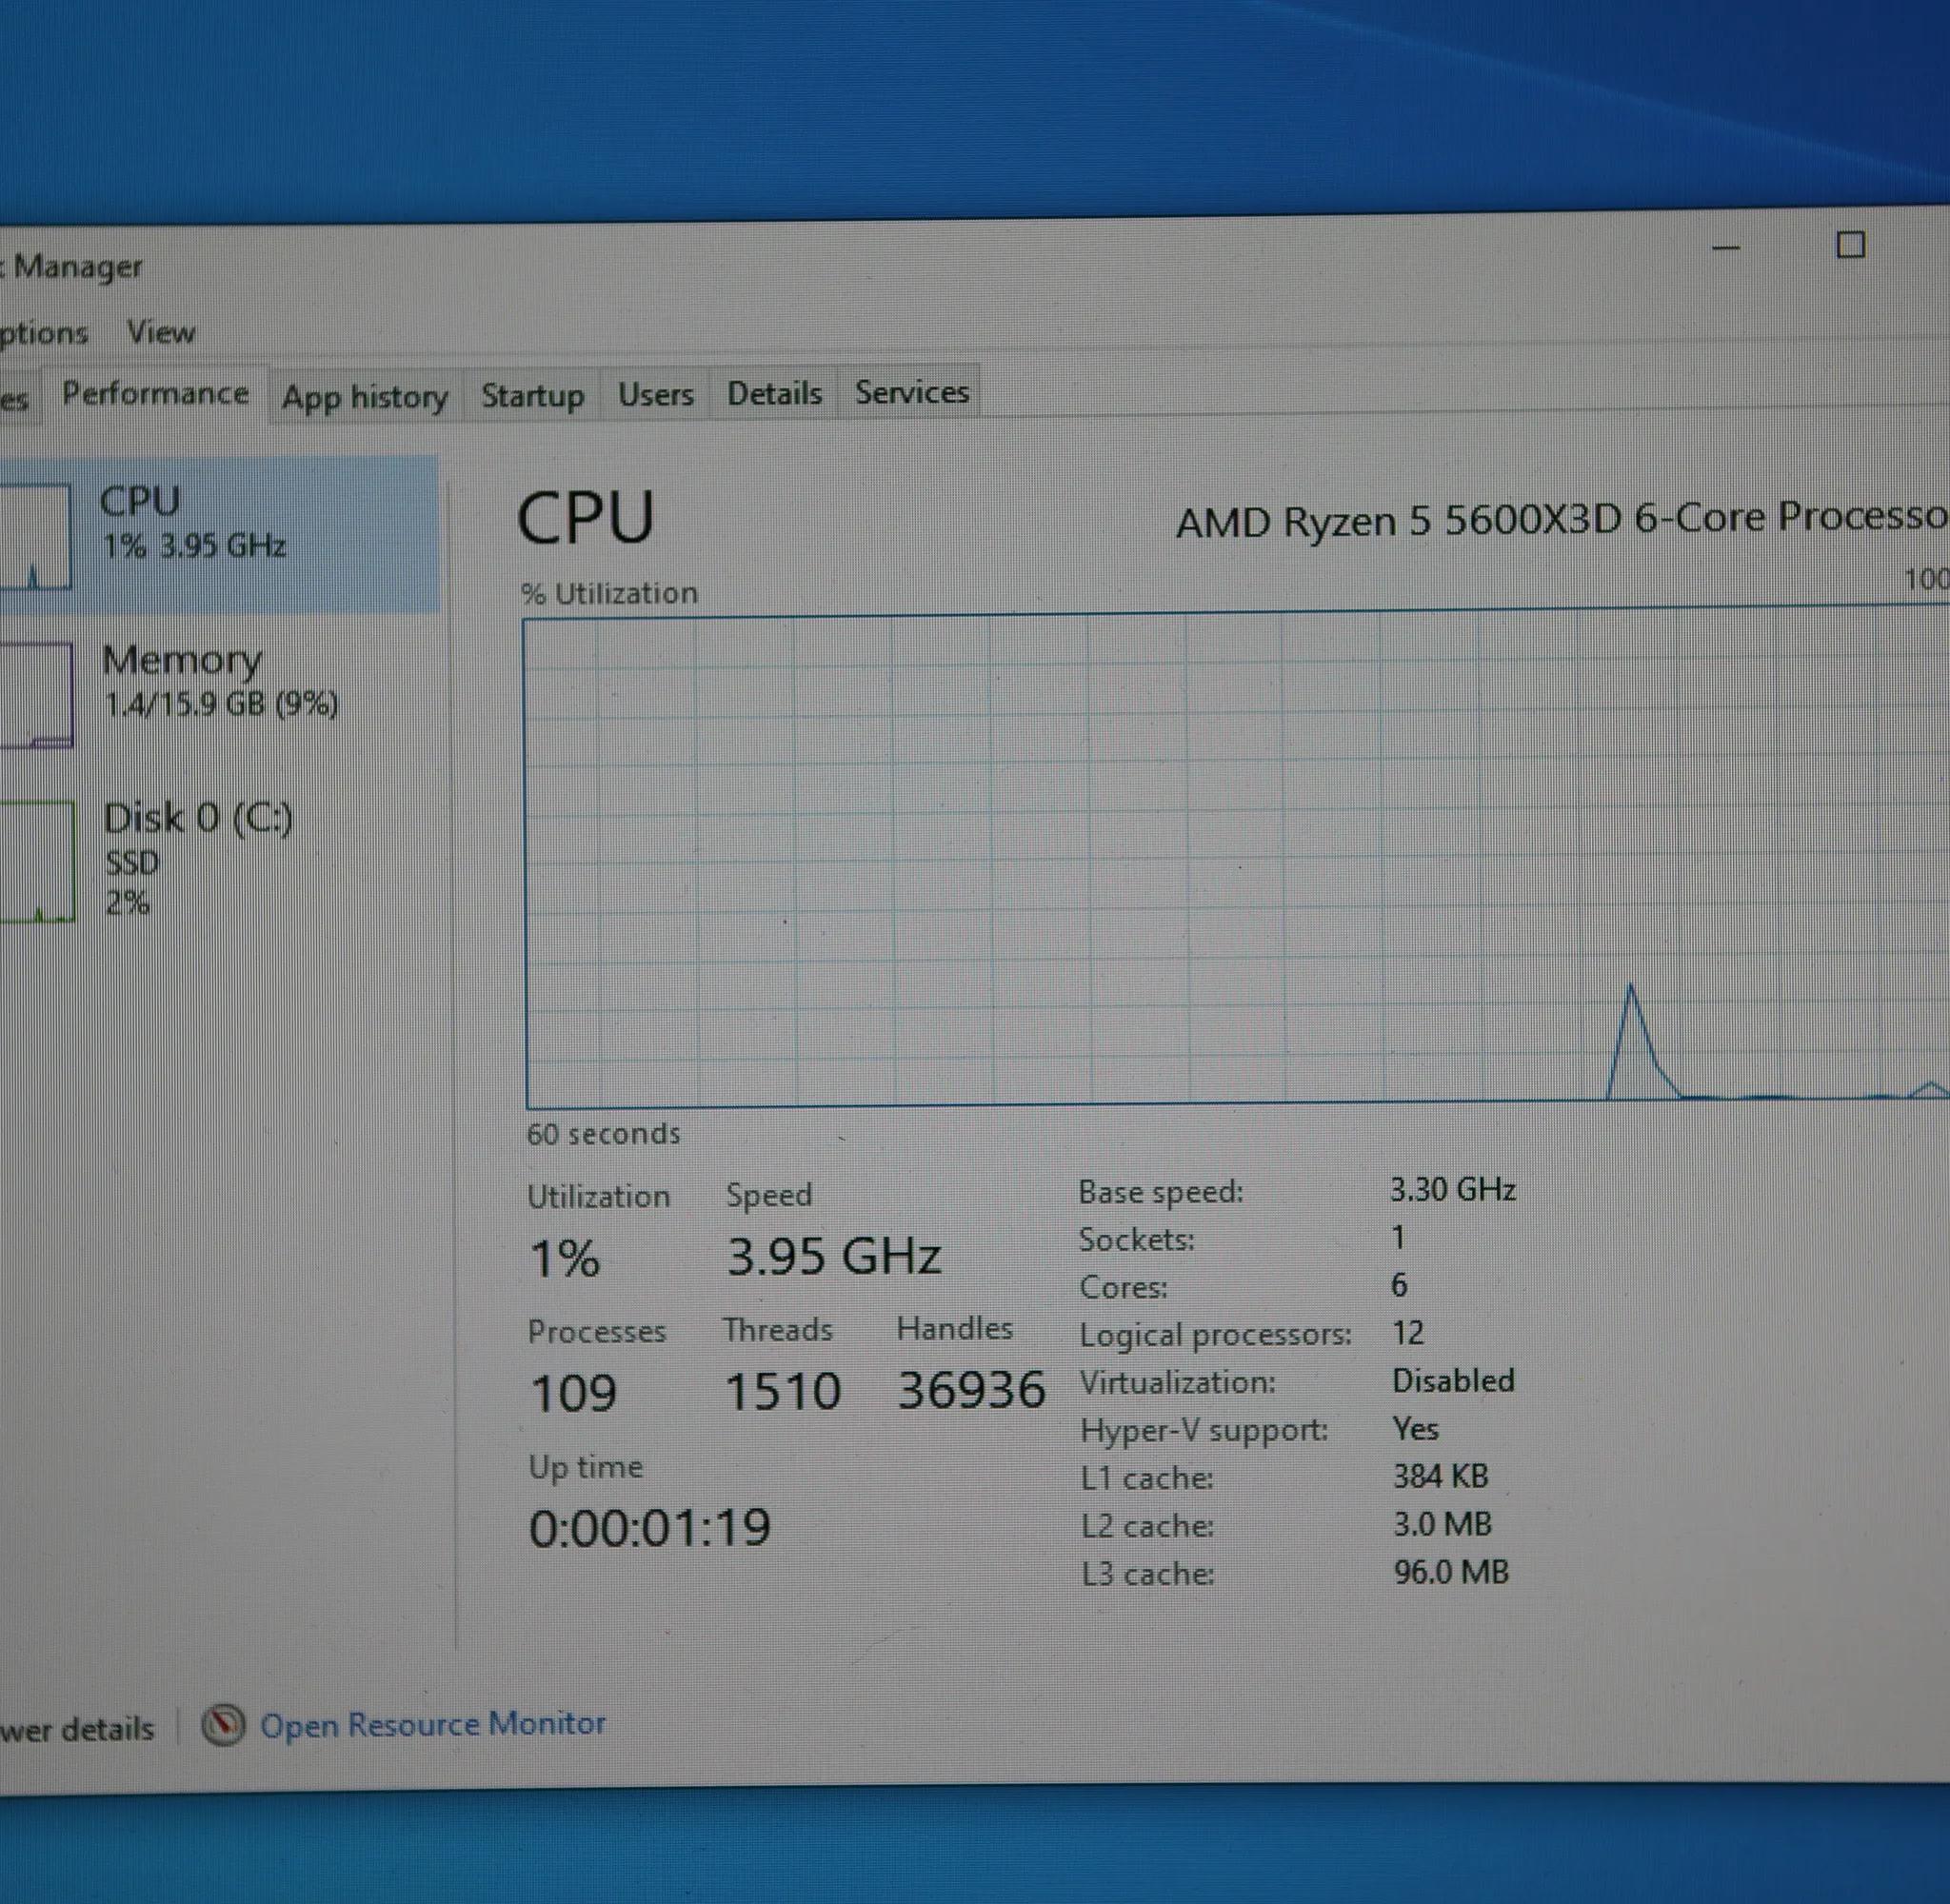Image resolution: width=1950 pixels, height=1904 pixels.
Task: Maximize the Task Manager window
Action: point(1850,245)
